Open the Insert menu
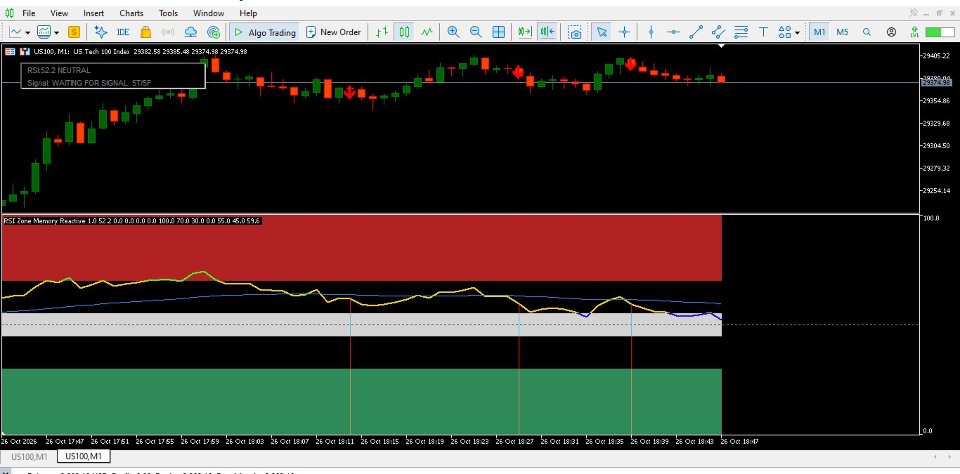This screenshot has width=960, height=474. point(94,13)
